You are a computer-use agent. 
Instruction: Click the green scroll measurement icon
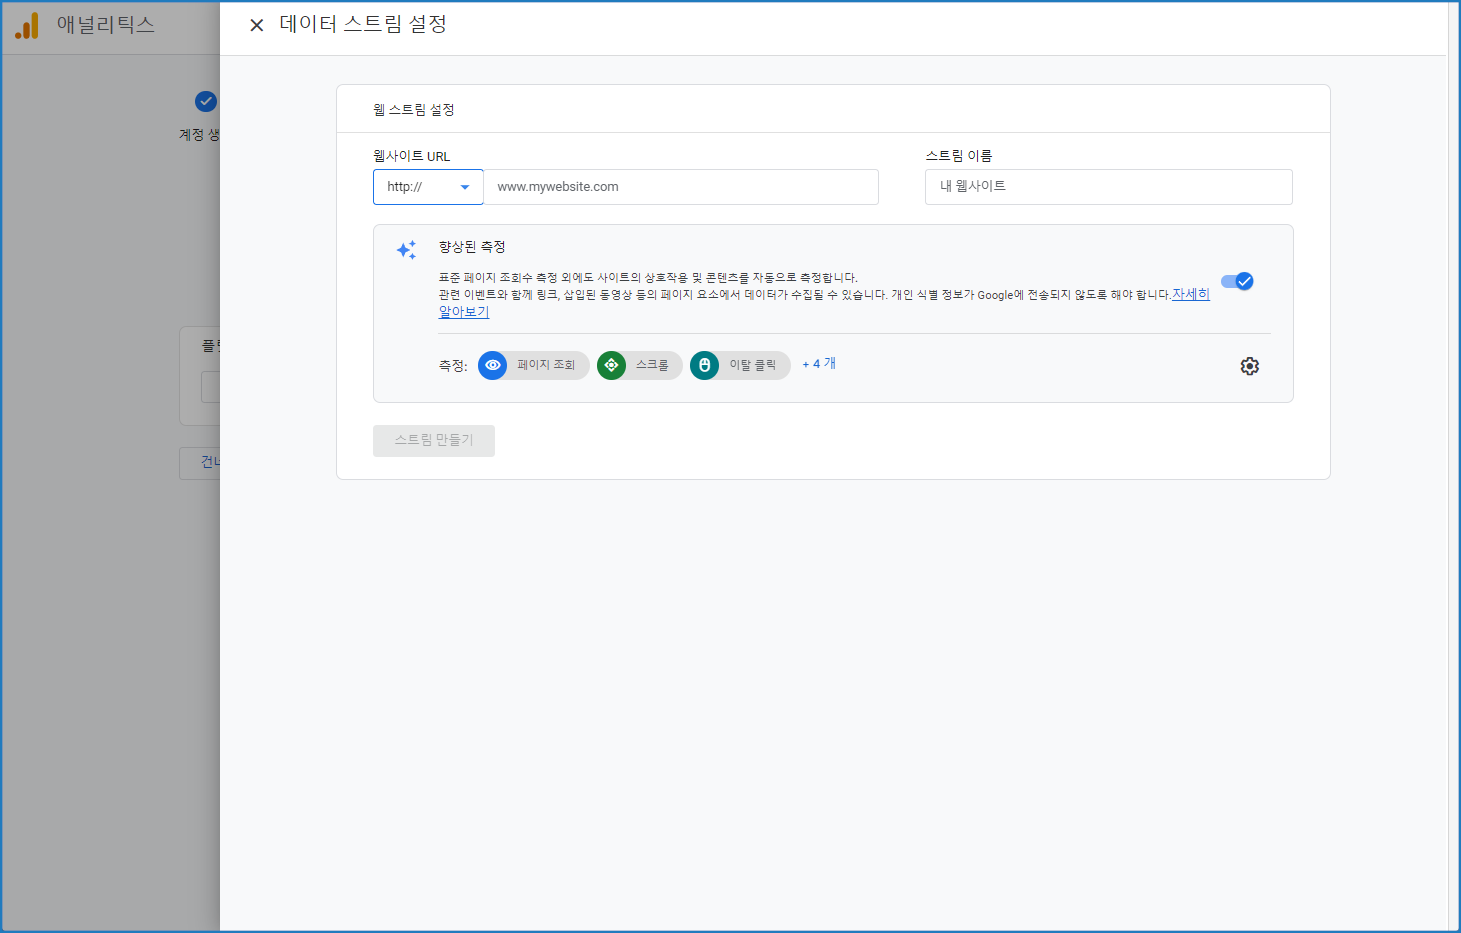coord(611,365)
